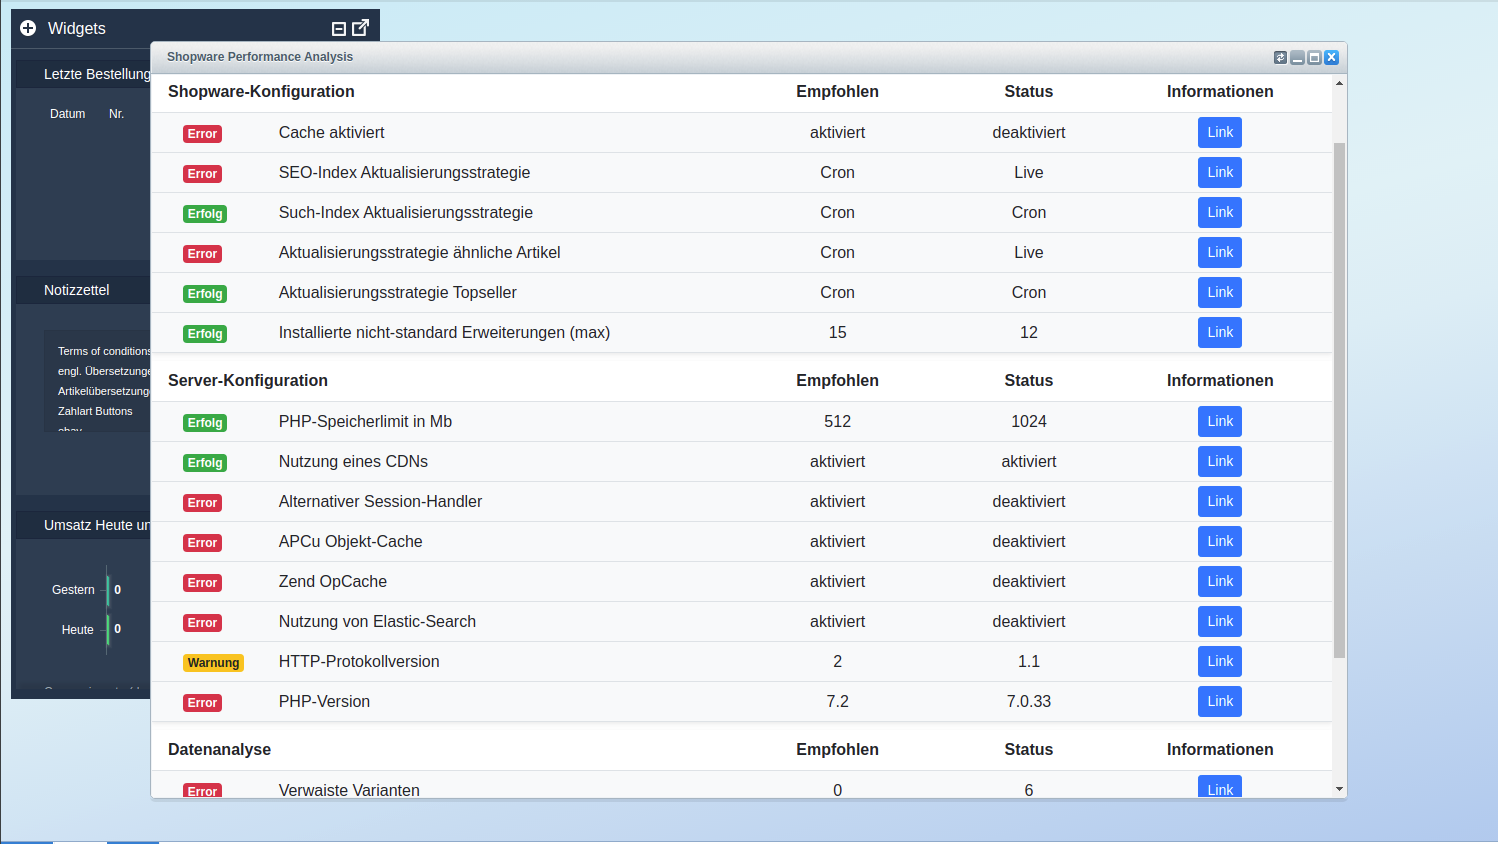
Task: Minimize the Shopware Performance Analysis window
Action: (1297, 58)
